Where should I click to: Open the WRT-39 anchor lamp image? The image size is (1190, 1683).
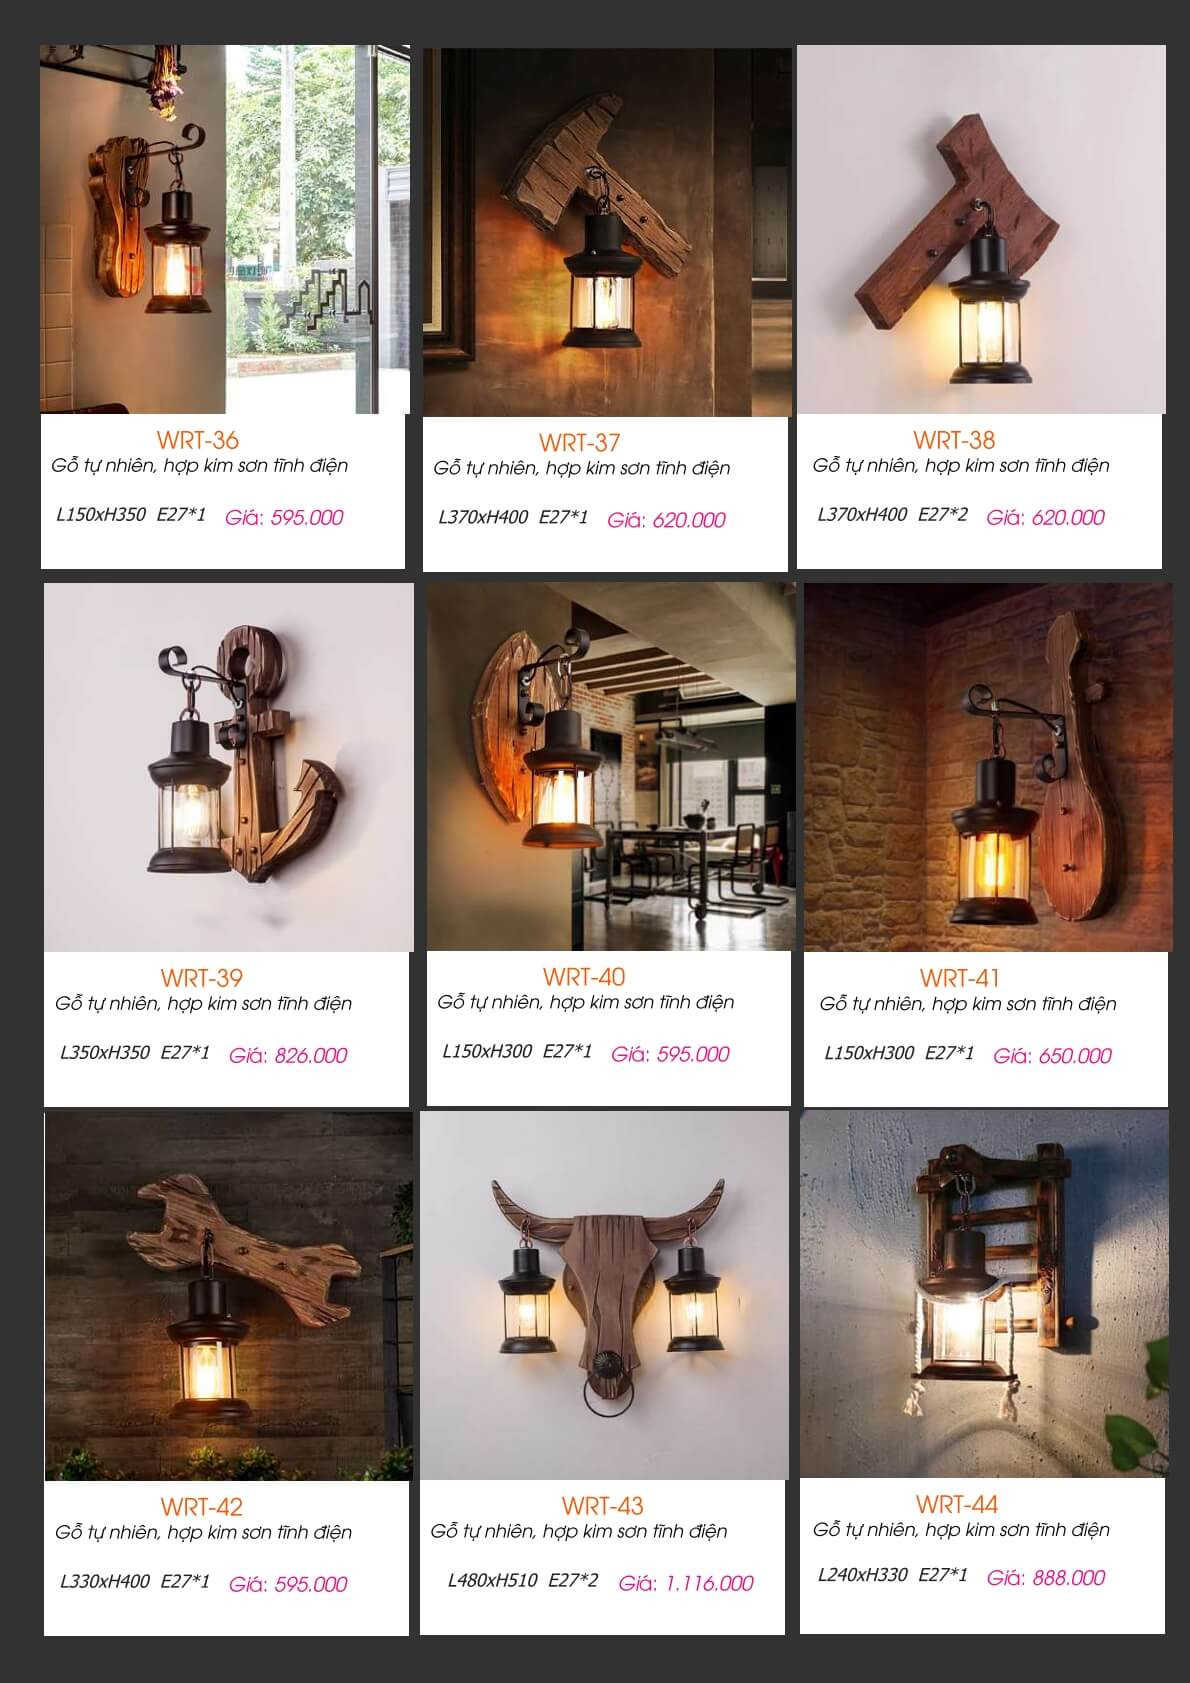click(x=229, y=767)
